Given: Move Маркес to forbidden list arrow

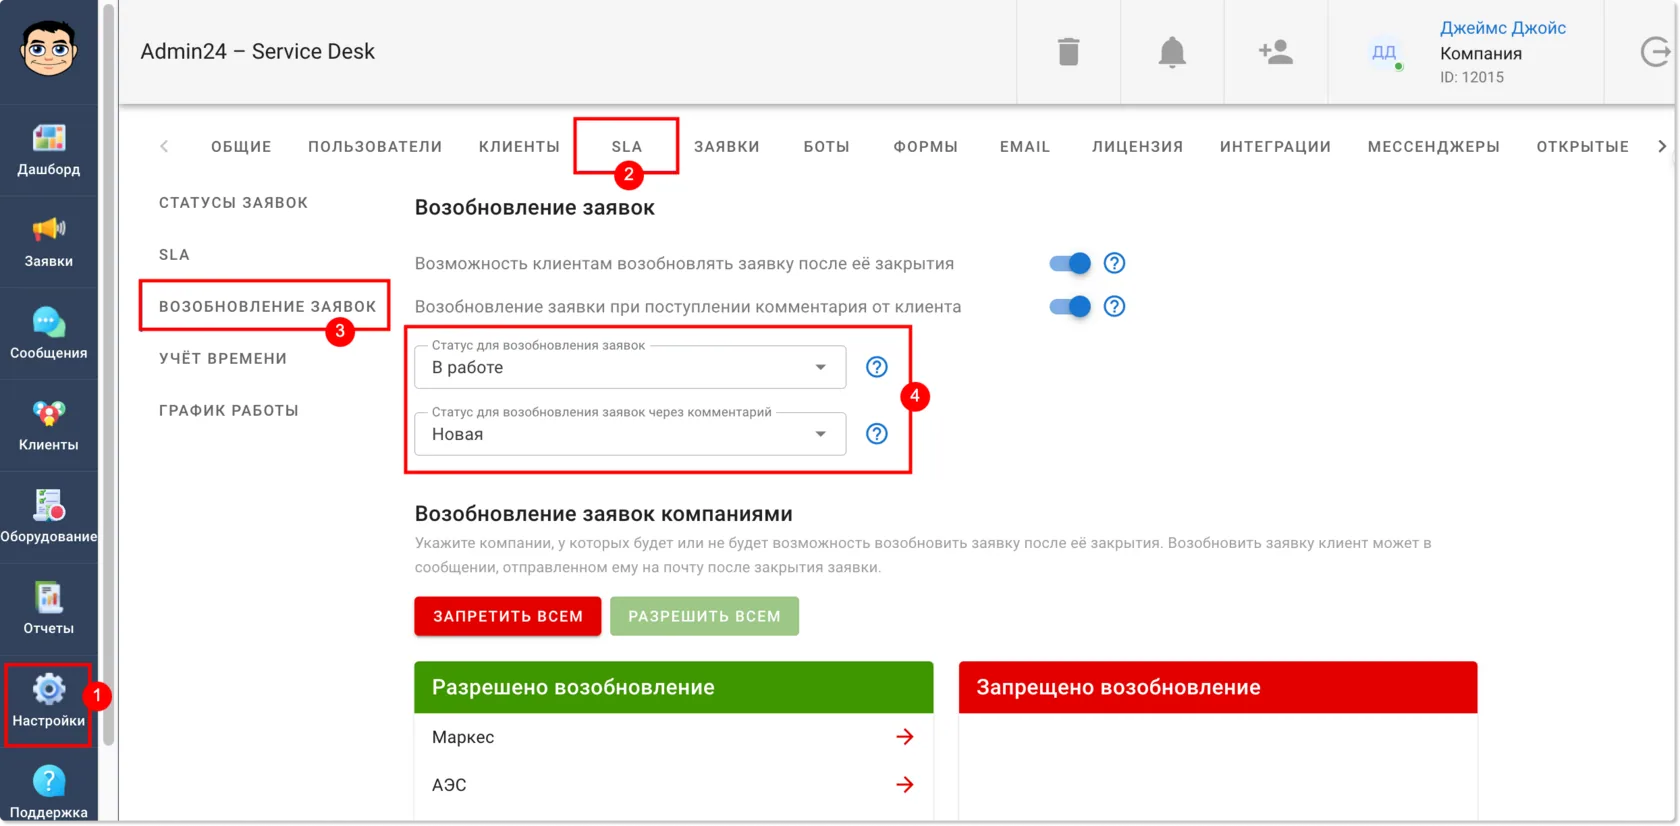Looking at the screenshot, I should click(x=905, y=737).
